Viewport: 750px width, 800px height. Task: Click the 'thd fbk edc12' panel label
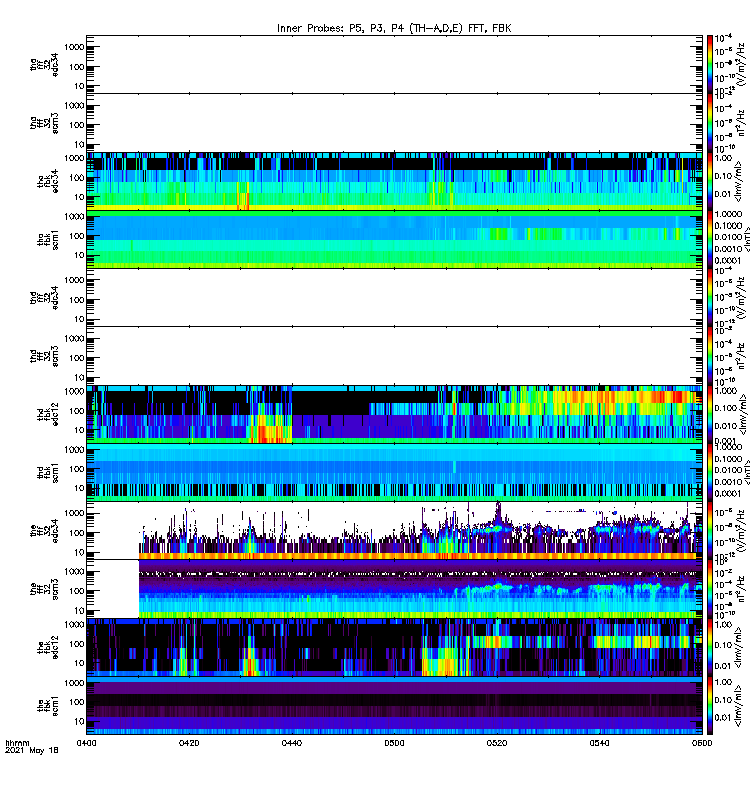tap(48, 414)
